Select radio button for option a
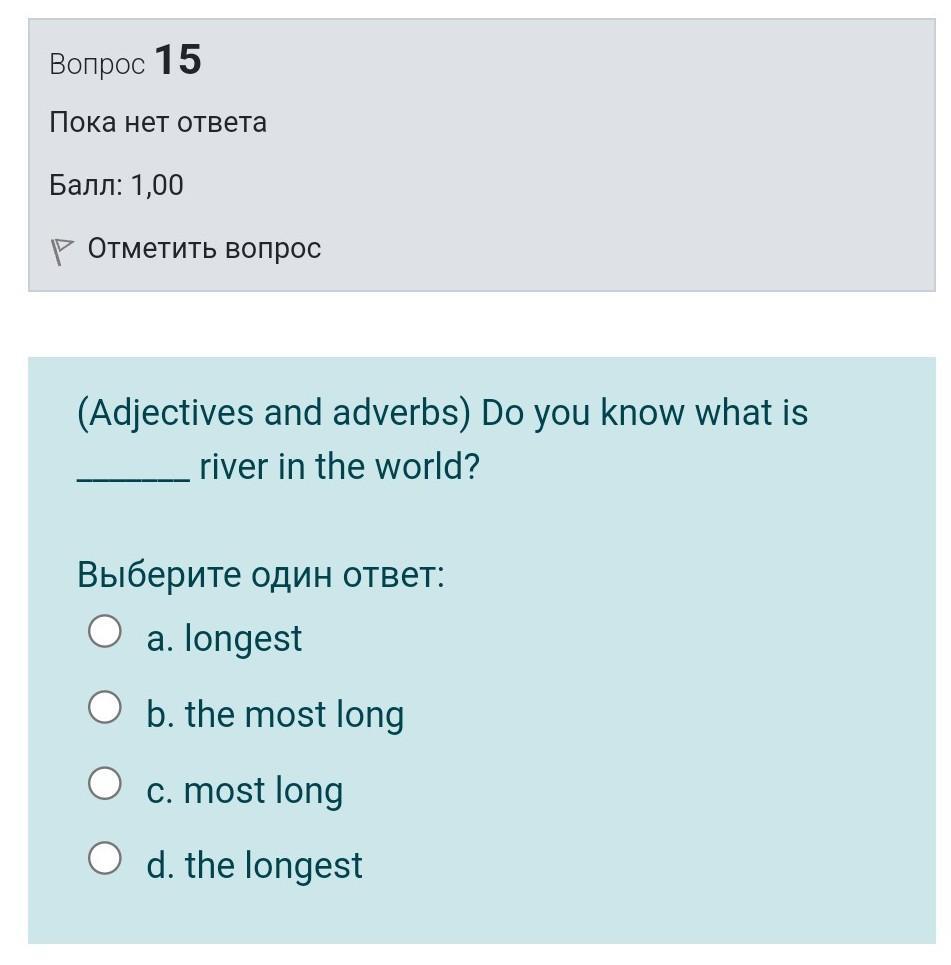 (105, 632)
